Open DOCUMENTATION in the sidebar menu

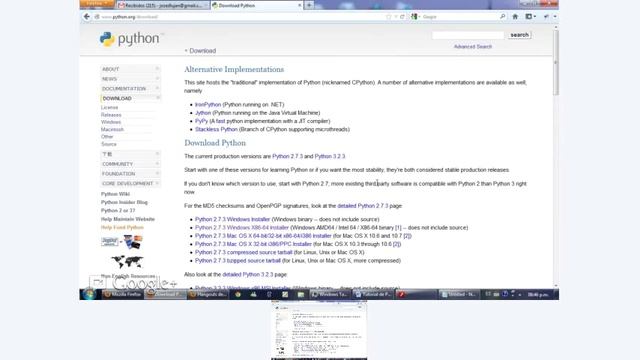130,89
